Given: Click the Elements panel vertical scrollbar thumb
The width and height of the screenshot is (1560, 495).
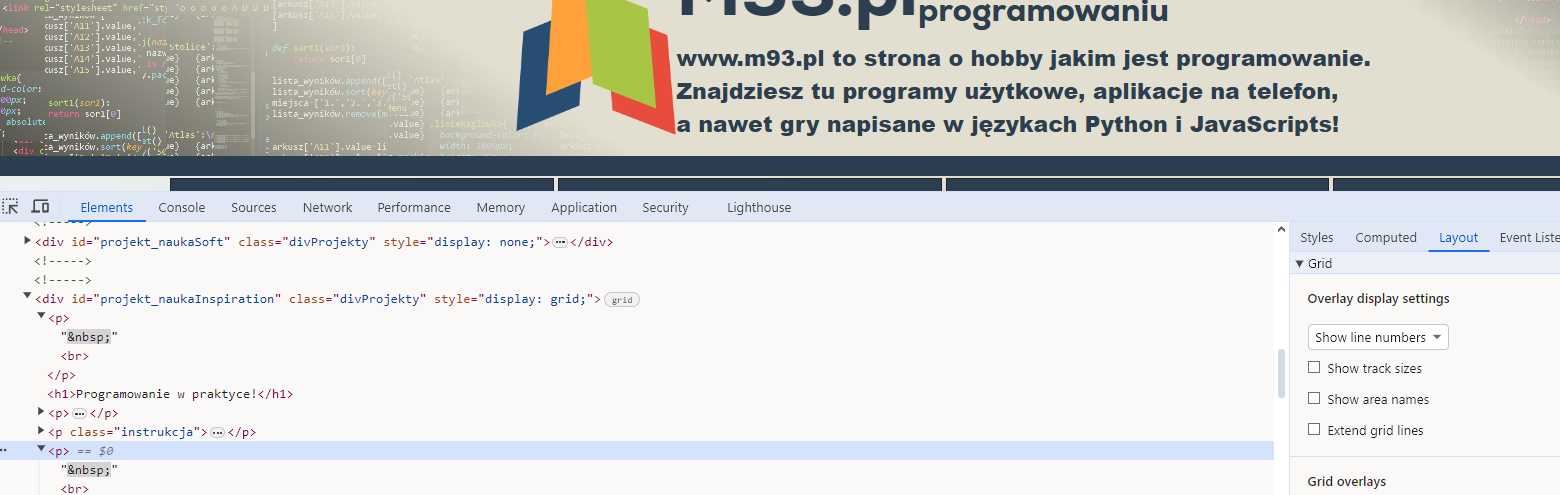Looking at the screenshot, I should coord(1281,373).
